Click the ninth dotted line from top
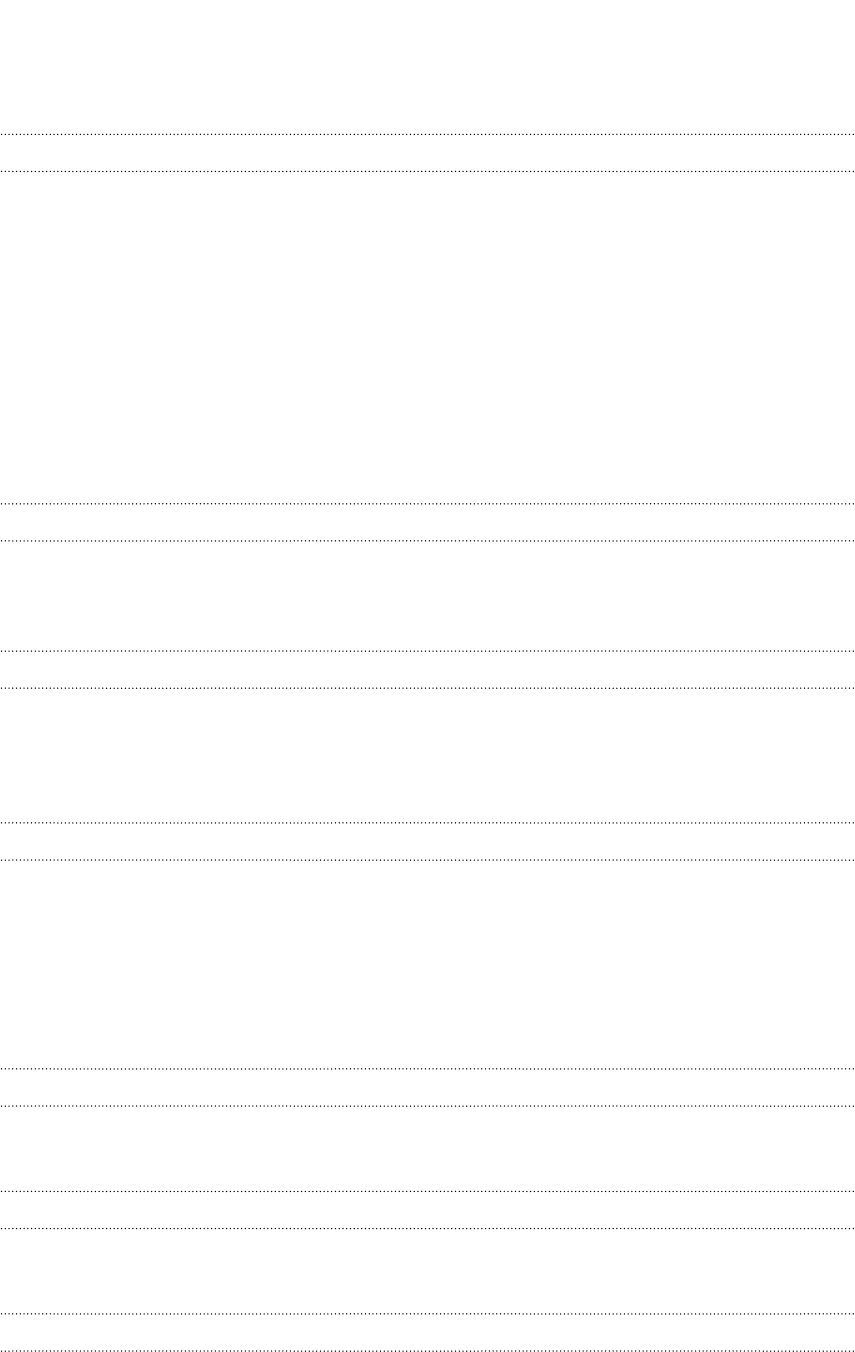The image size is (855, 1352). (427, 1069)
